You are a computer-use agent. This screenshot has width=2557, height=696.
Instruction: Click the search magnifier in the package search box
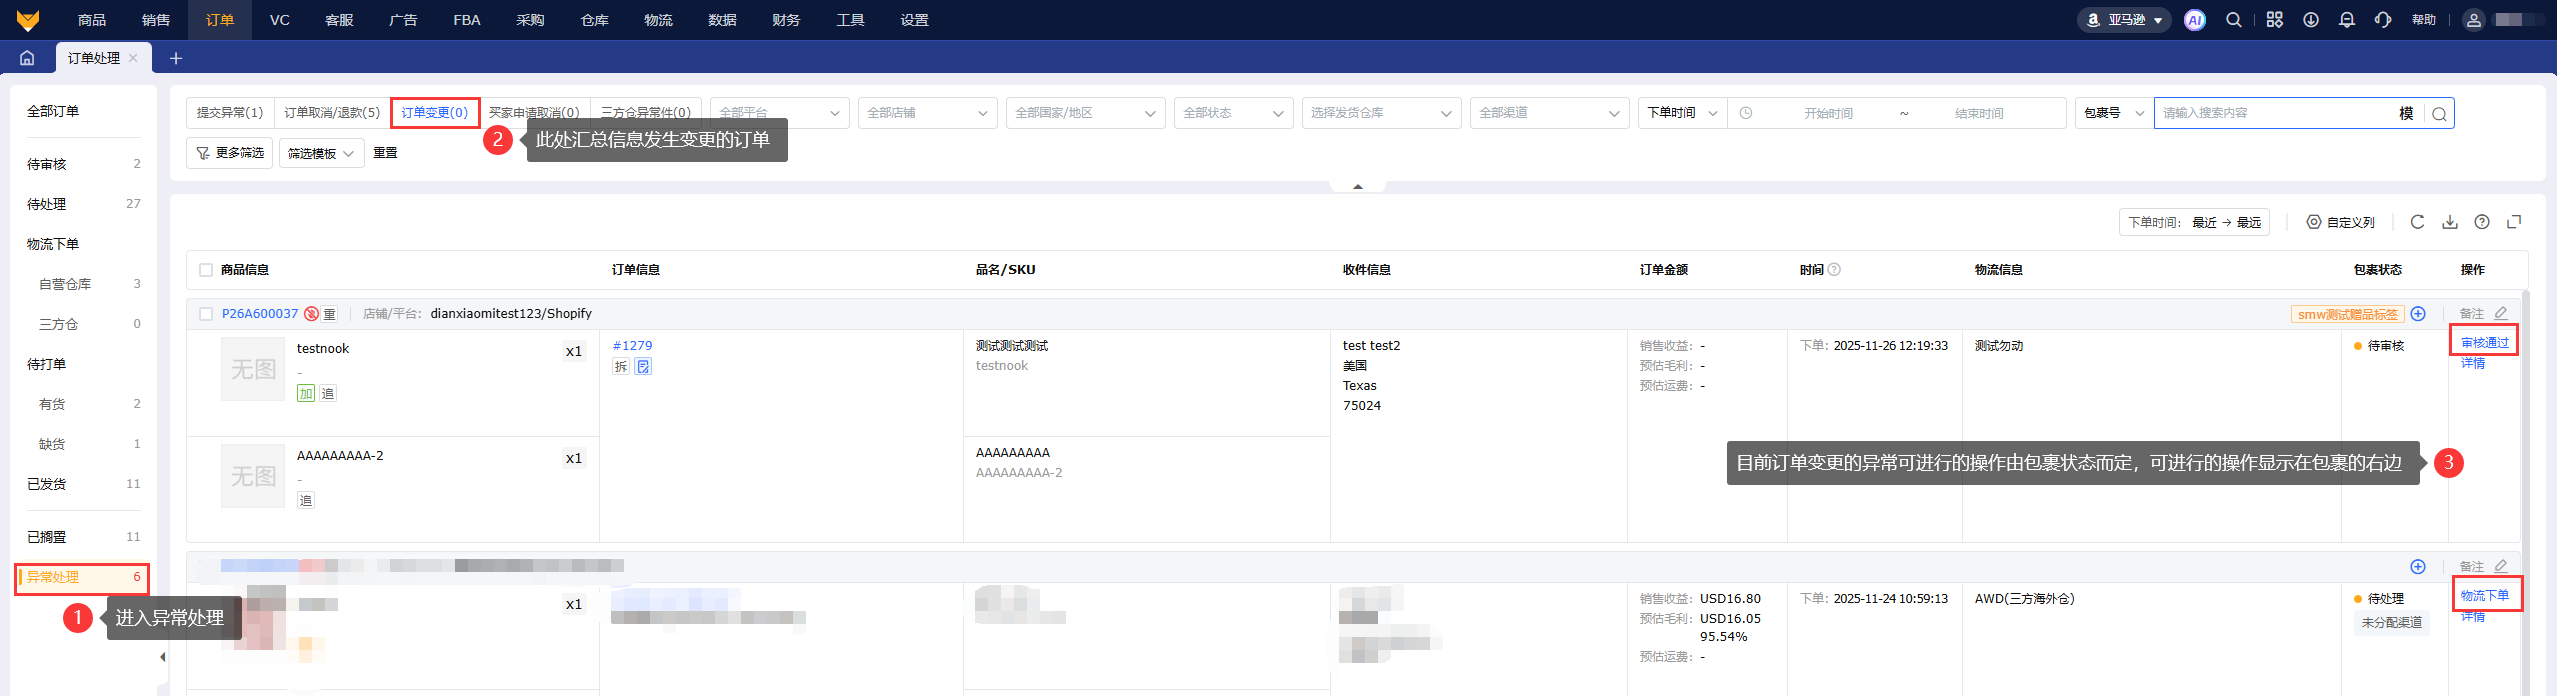(2439, 114)
